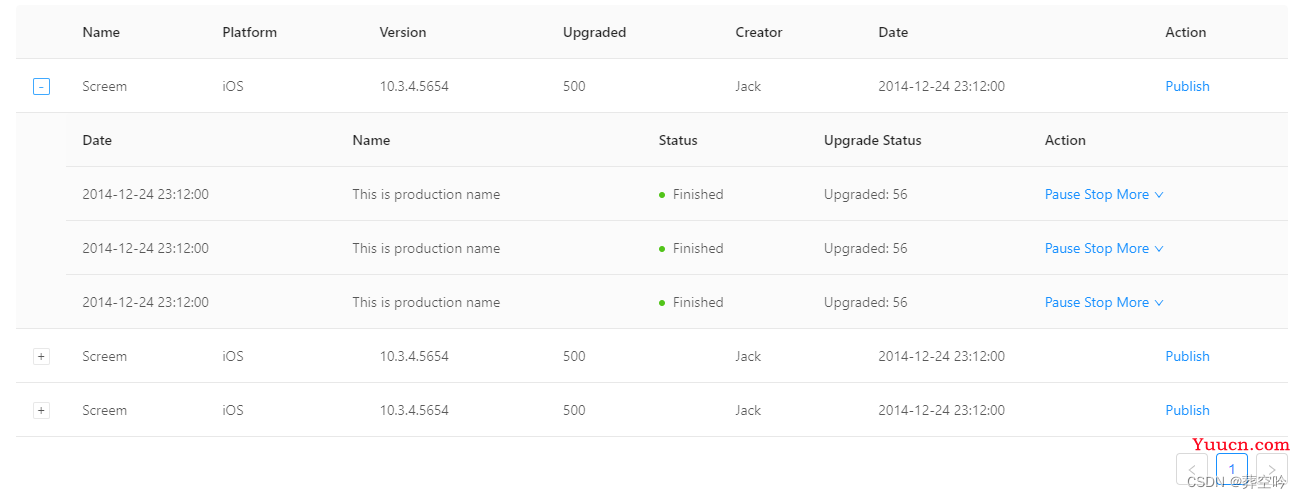
Task: Click Publish for the first Screem row
Action: tap(1187, 87)
